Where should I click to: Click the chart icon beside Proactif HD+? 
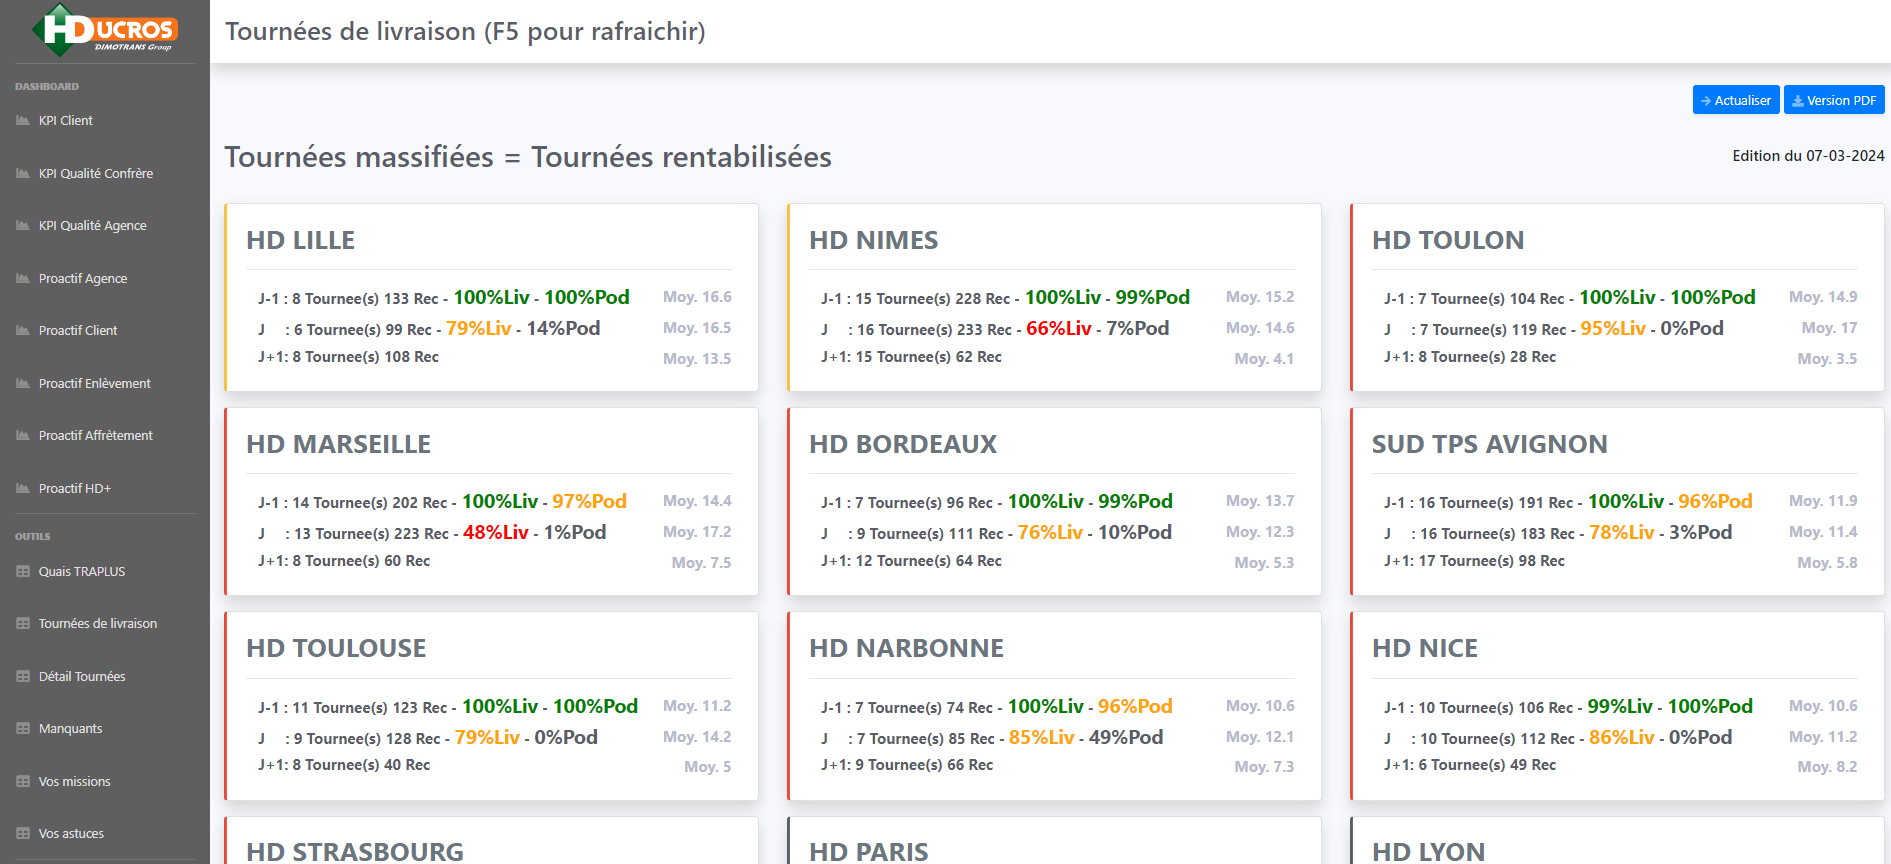[23, 489]
